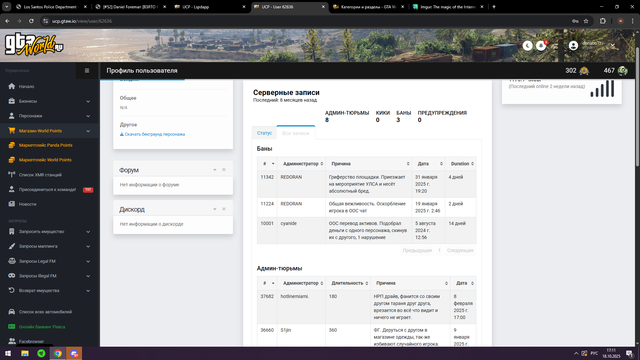Open the Chrome three-dot menu
The image size is (640, 360).
click(x=633, y=21)
